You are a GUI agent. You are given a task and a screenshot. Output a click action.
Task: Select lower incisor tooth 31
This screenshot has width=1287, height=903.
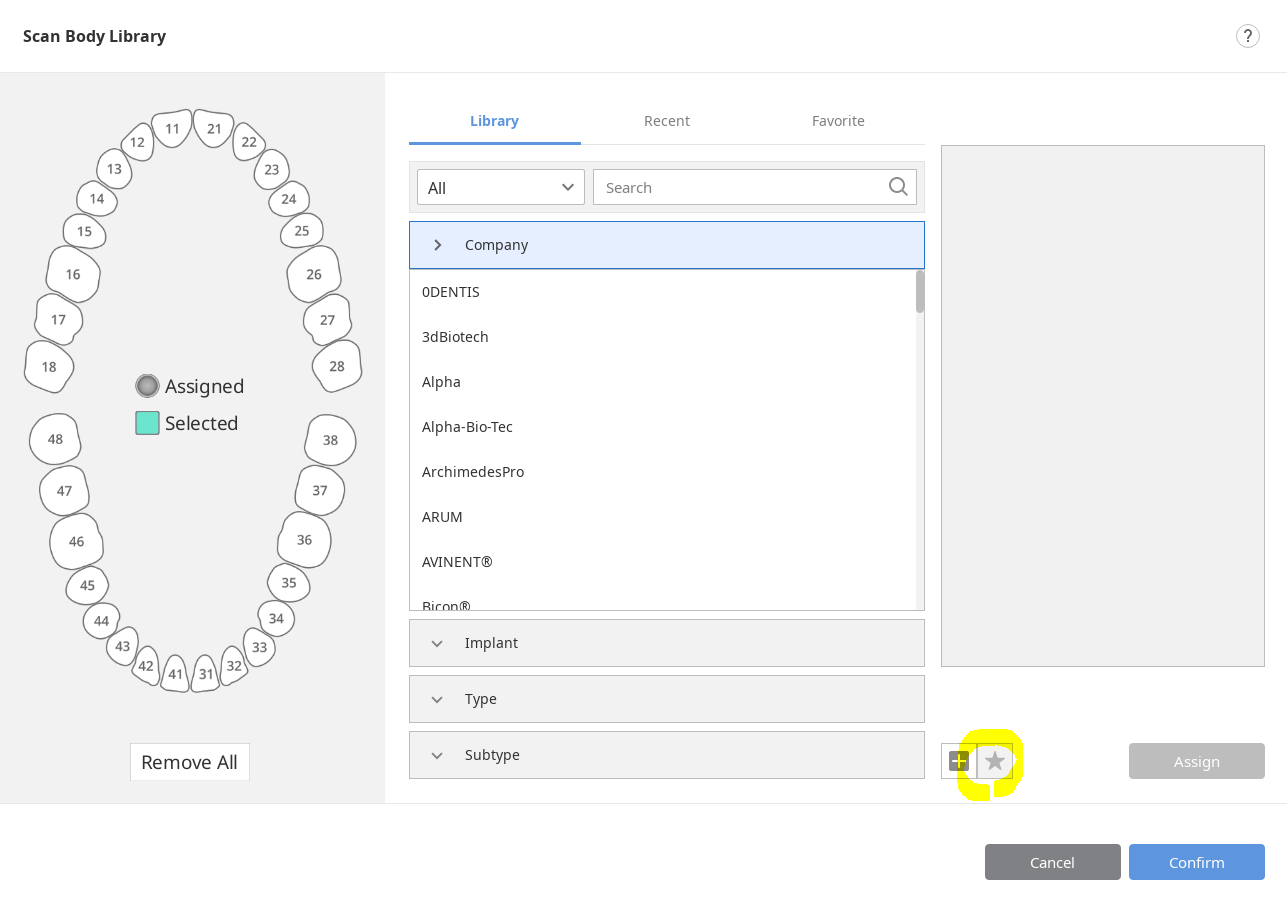click(x=206, y=674)
